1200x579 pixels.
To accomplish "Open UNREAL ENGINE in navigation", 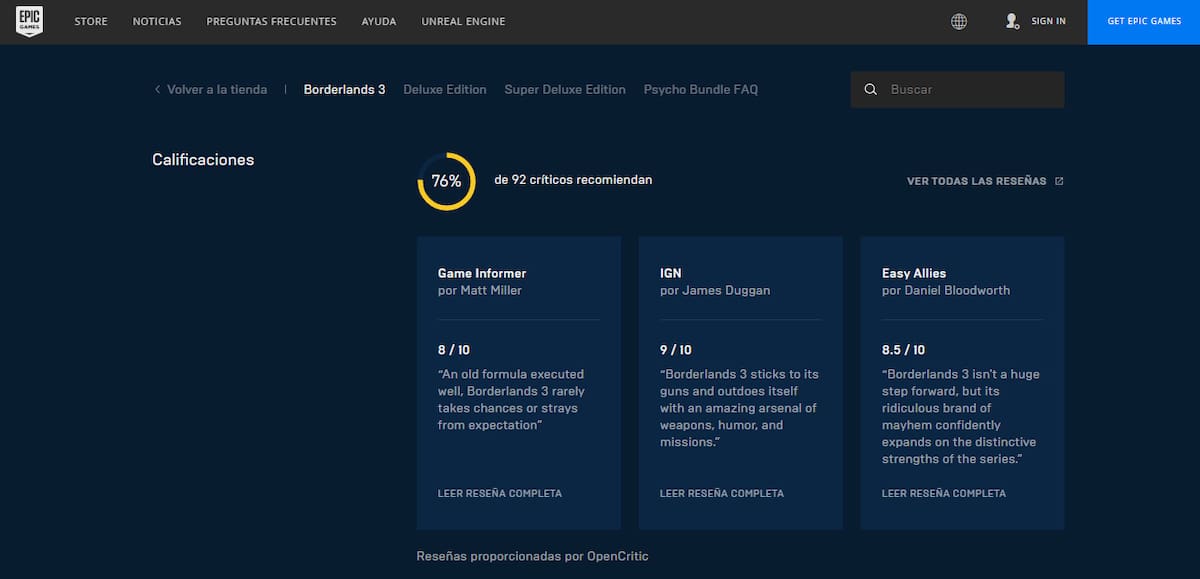I will click(x=463, y=21).
